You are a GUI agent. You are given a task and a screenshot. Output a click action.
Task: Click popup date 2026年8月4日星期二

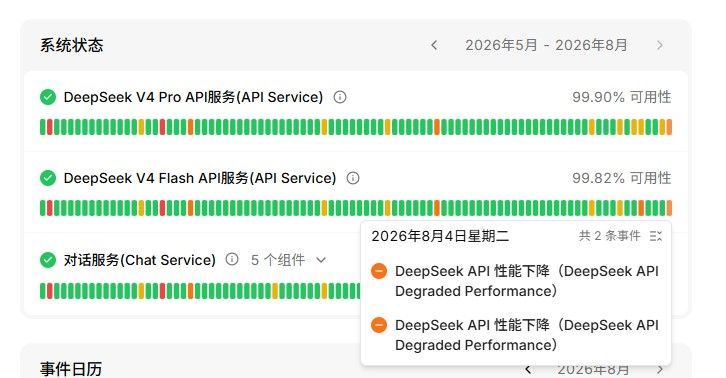tap(440, 236)
